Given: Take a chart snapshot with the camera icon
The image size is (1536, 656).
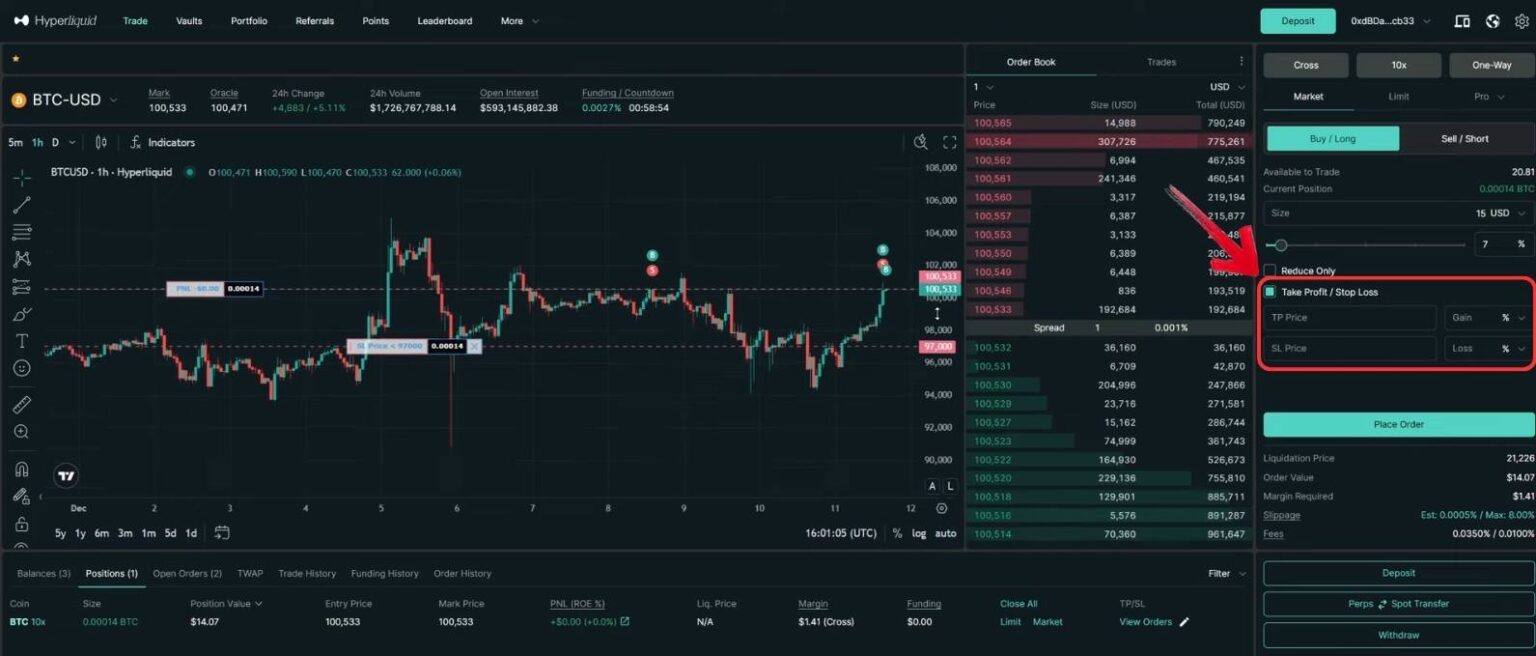Looking at the screenshot, I should [x=920, y=141].
